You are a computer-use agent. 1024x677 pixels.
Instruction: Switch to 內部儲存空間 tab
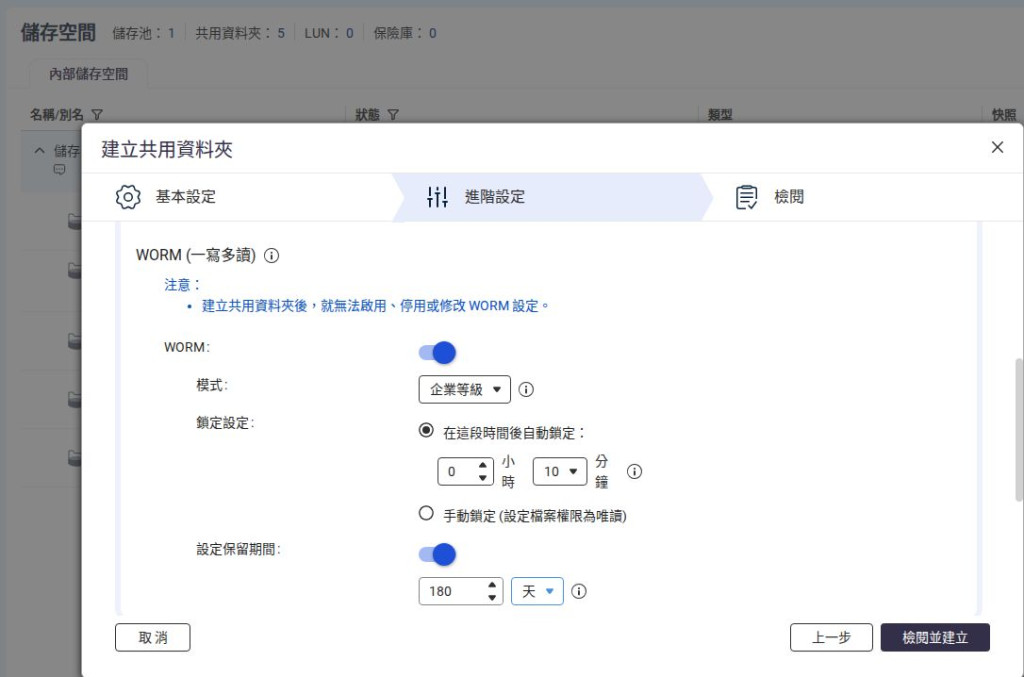pyautogui.click(x=89, y=74)
